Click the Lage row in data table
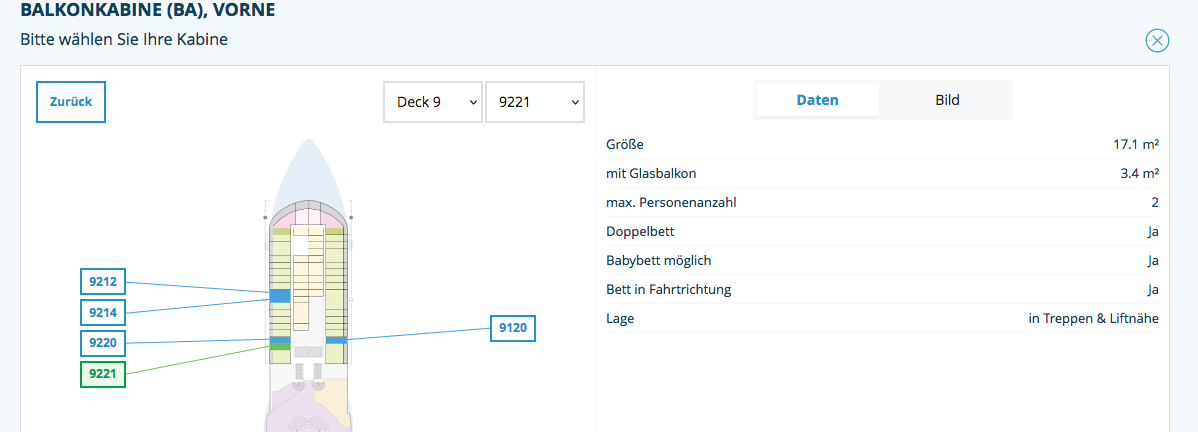This screenshot has height=432, width=1198. pyautogui.click(x=882, y=319)
